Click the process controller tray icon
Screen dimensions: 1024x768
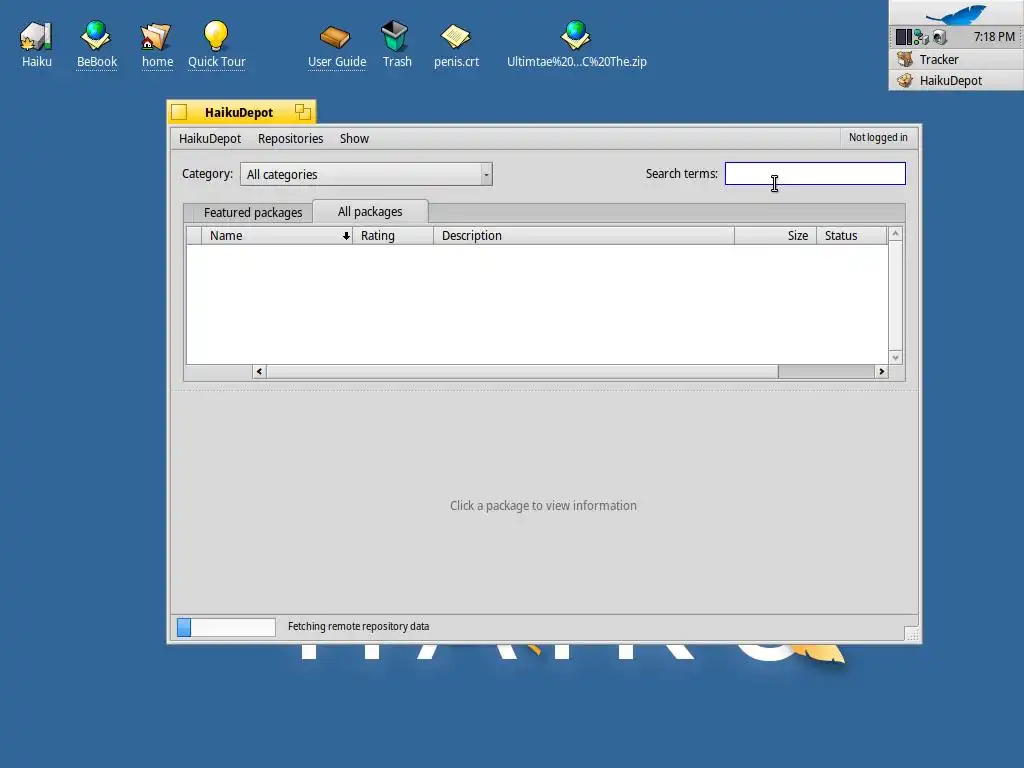click(903, 37)
